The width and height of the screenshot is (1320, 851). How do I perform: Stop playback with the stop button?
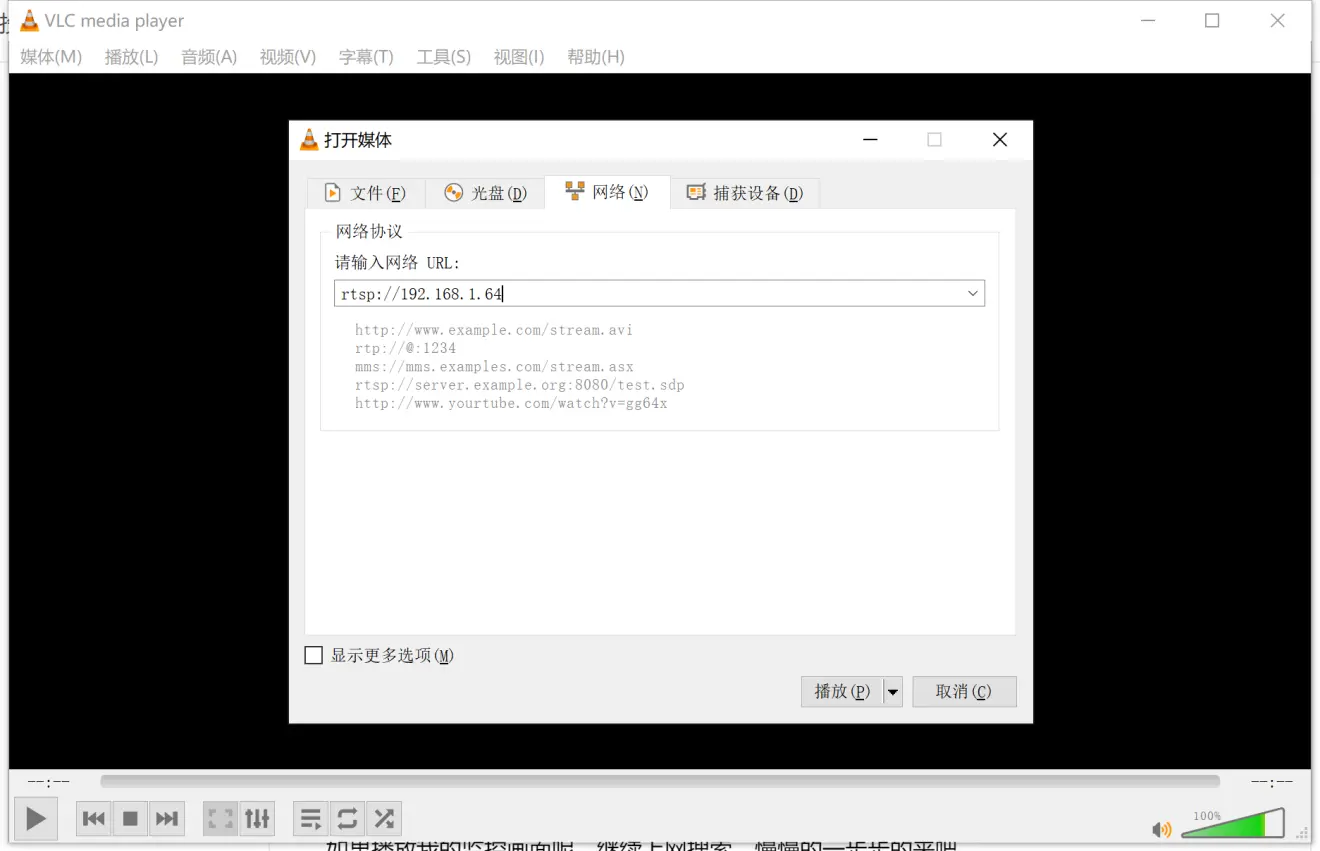point(130,819)
